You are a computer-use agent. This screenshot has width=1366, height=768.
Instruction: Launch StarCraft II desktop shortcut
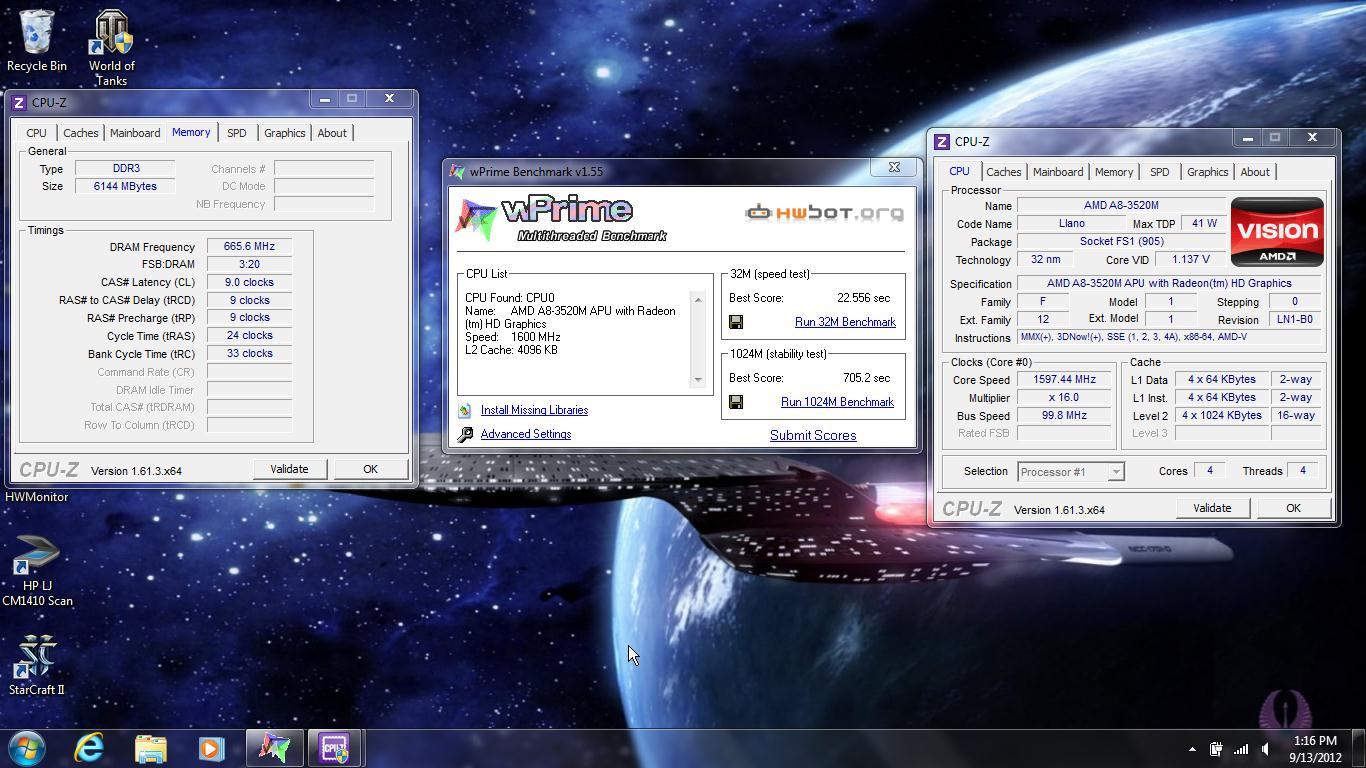37,665
